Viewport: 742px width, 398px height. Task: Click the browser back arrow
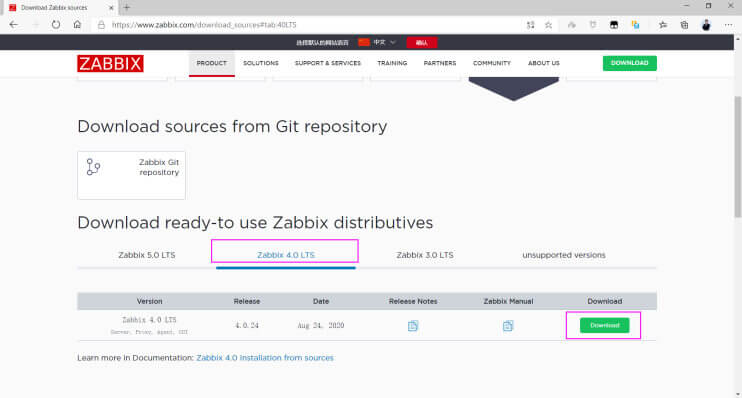pyautogui.click(x=13, y=25)
